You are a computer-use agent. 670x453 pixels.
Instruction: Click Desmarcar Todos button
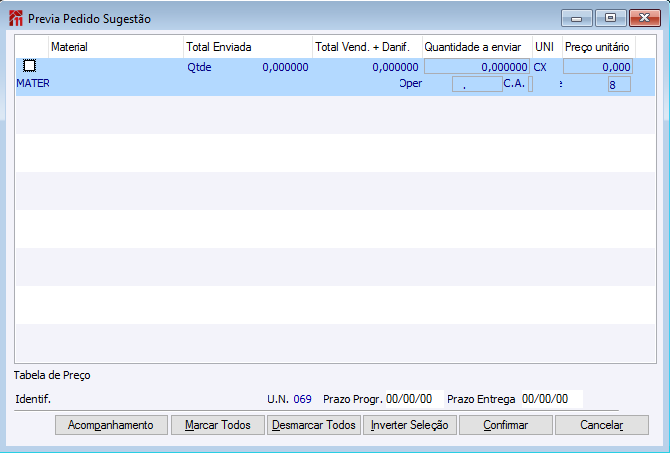[314, 425]
